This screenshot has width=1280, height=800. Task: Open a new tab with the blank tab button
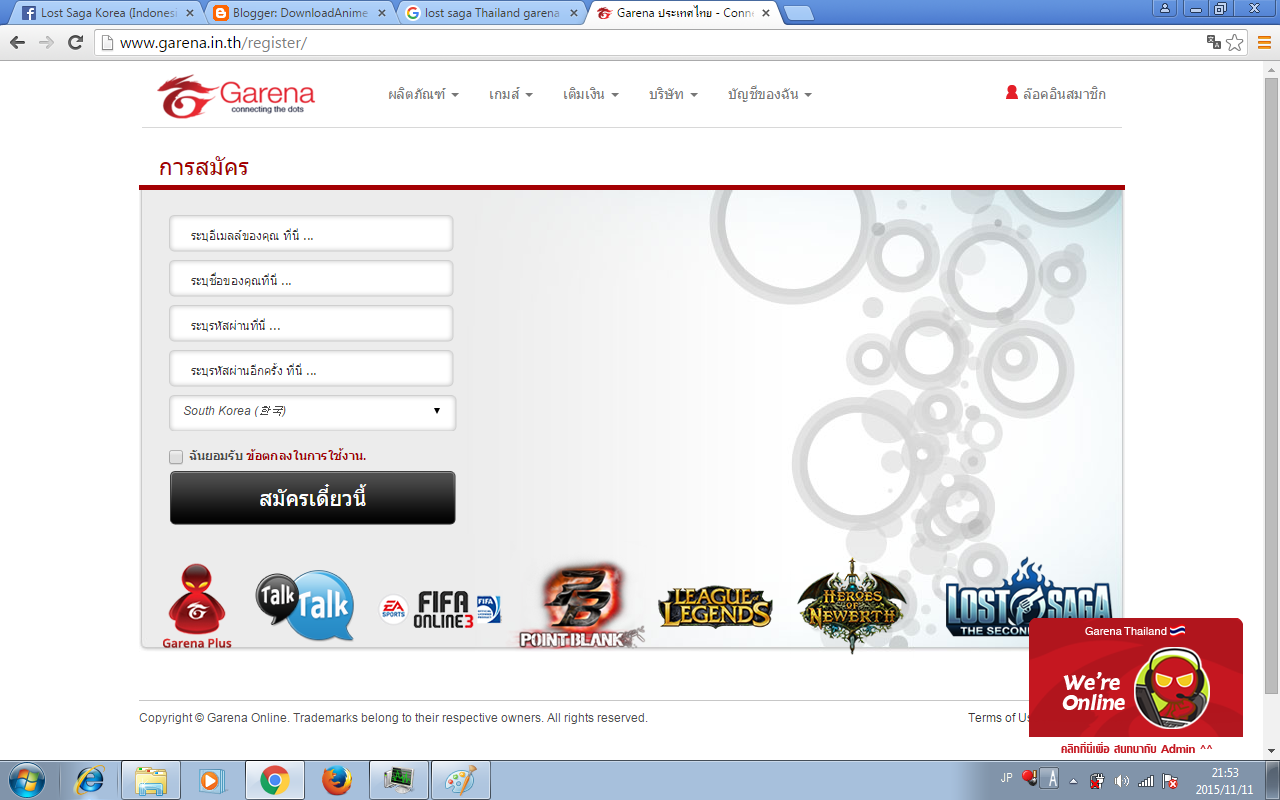click(x=799, y=13)
